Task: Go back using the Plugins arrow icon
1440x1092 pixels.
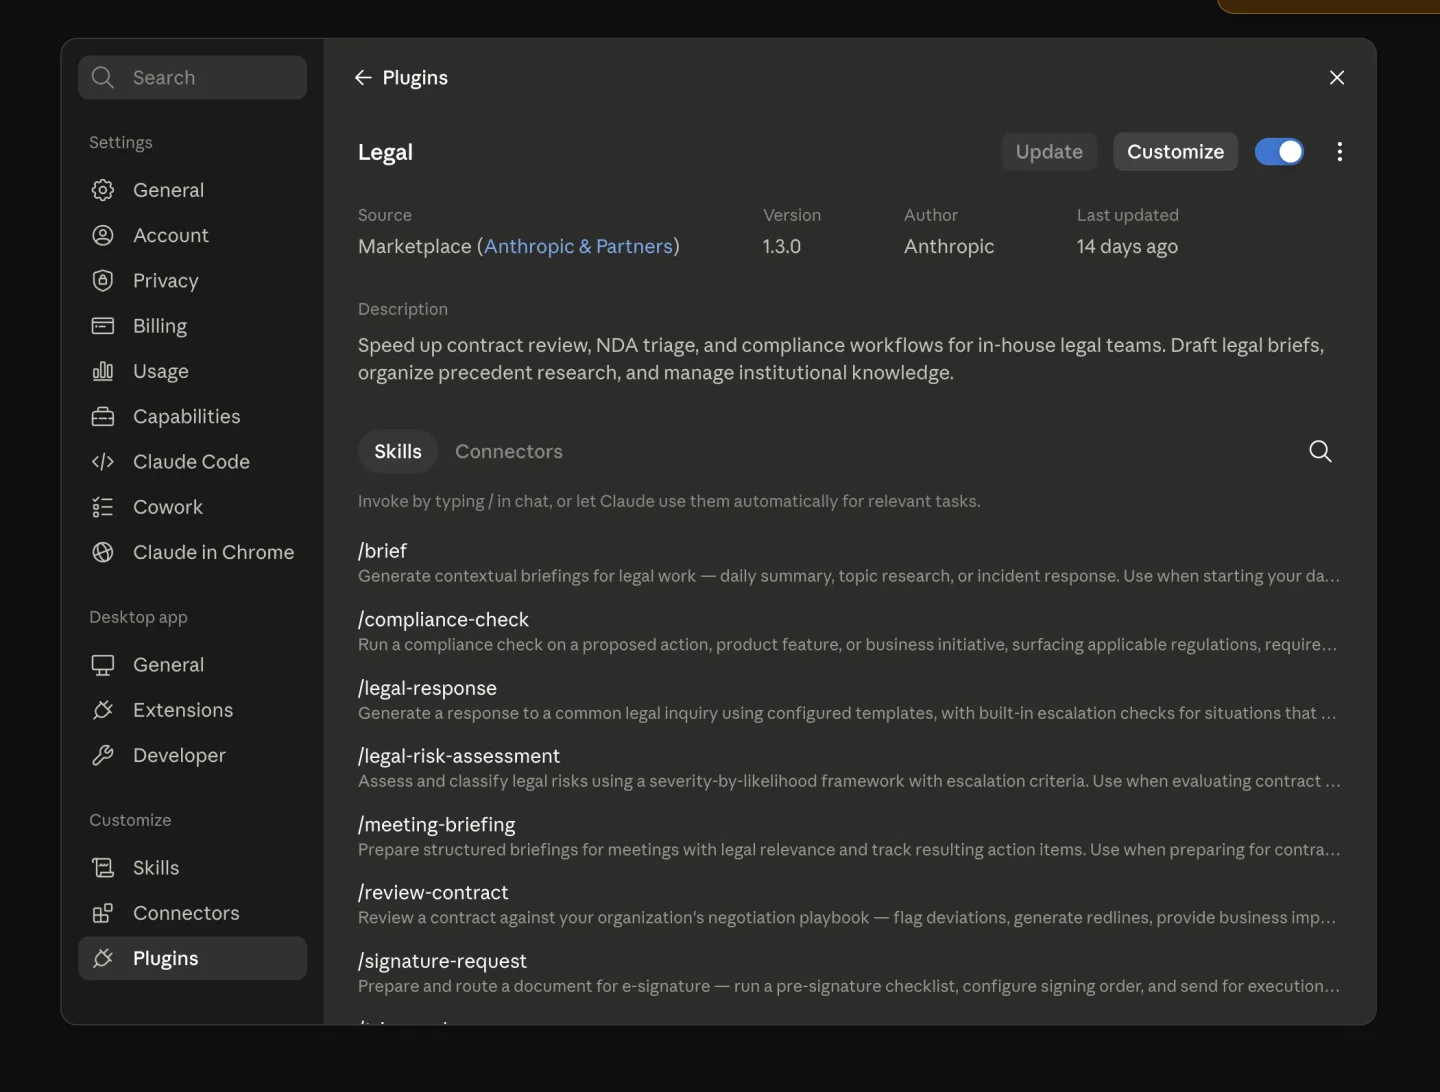Action: pos(363,78)
